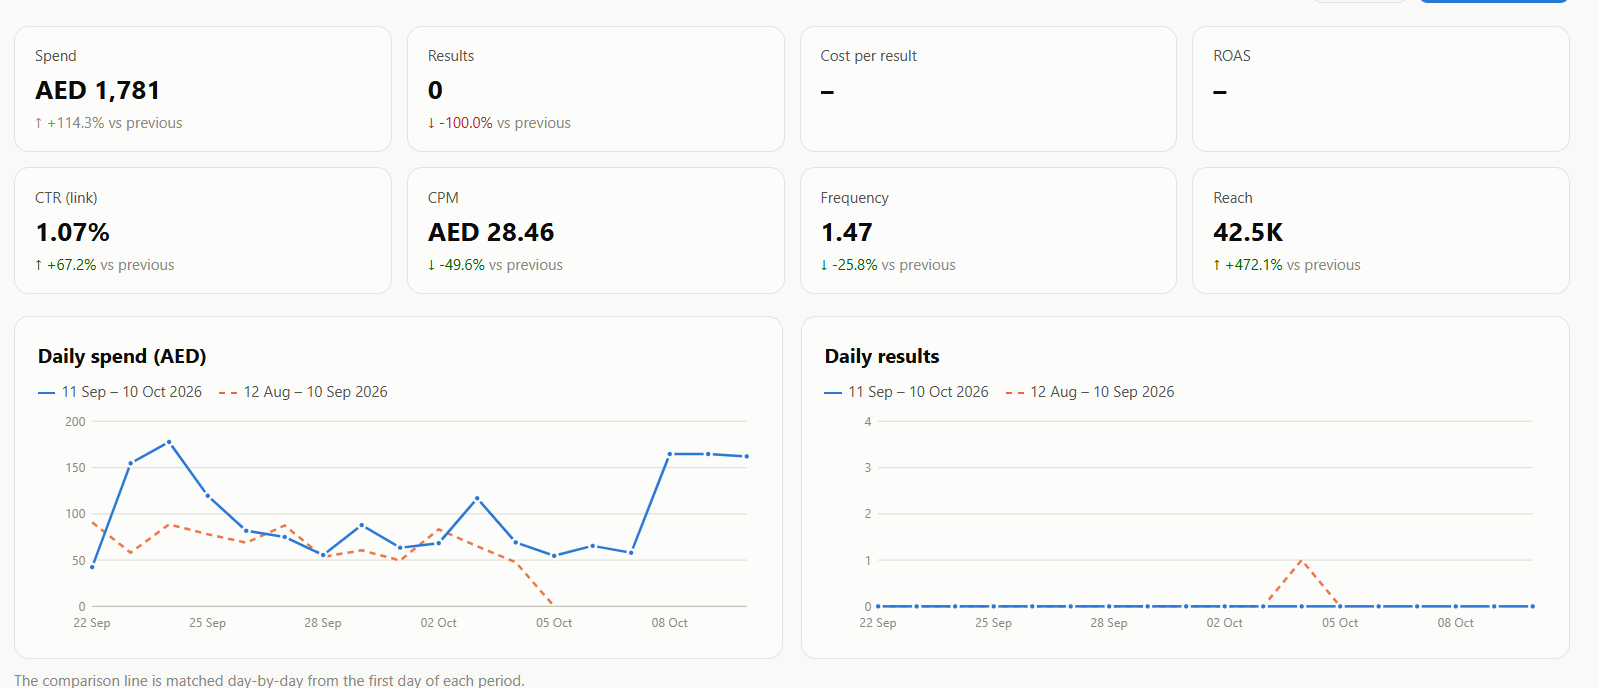Click the Results card heading
This screenshot has width=1599, height=688.
click(x=451, y=56)
